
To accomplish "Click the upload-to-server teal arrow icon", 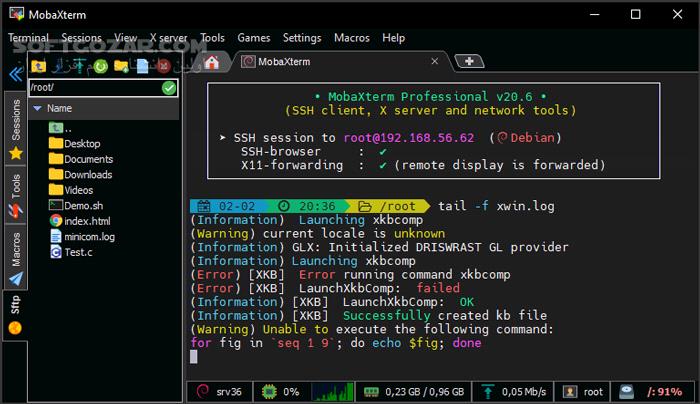I will pos(79,66).
